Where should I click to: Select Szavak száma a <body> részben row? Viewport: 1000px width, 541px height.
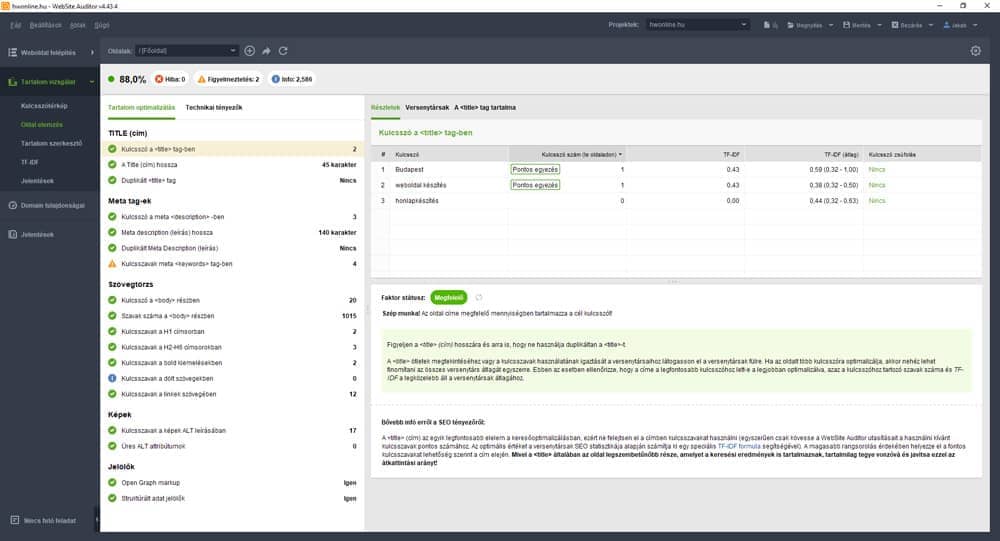(232, 316)
